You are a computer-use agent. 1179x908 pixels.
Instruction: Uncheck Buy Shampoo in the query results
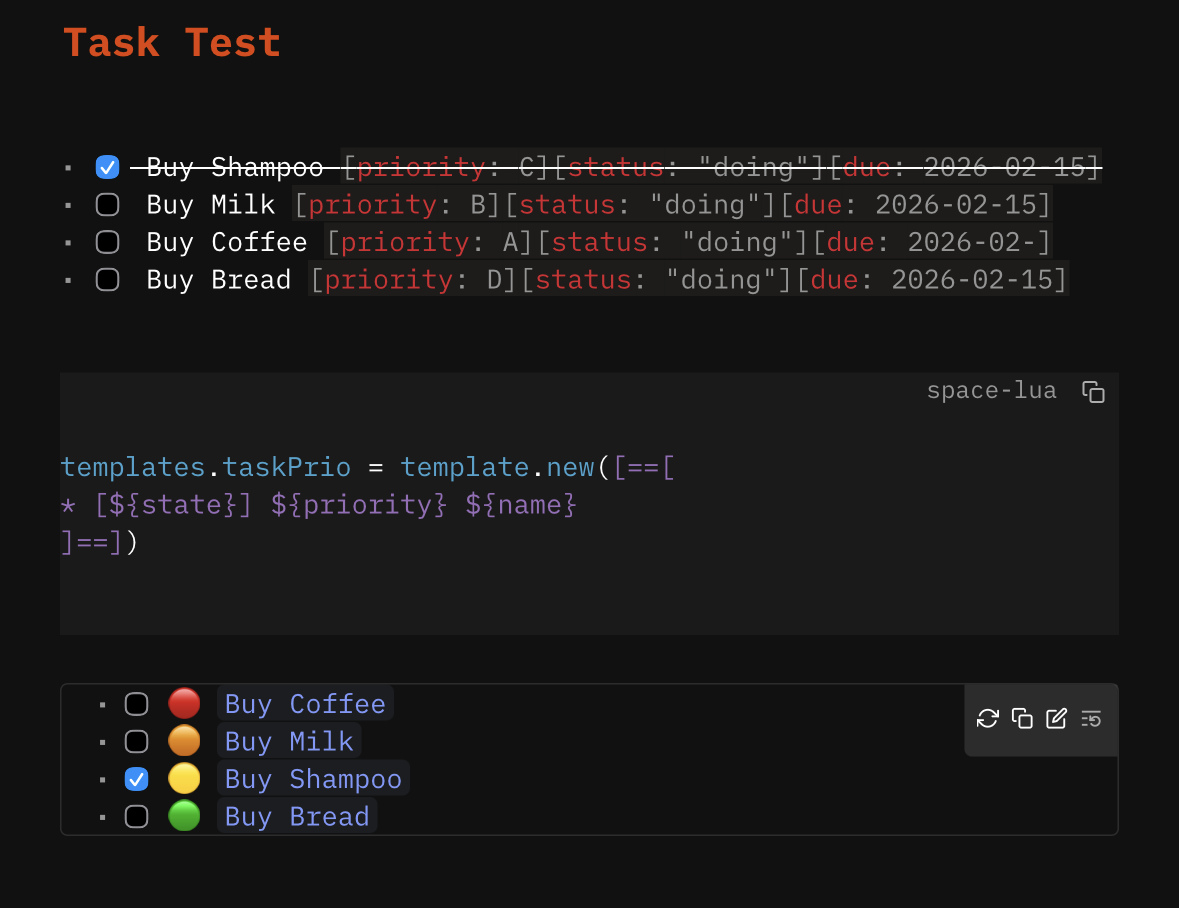(136, 779)
